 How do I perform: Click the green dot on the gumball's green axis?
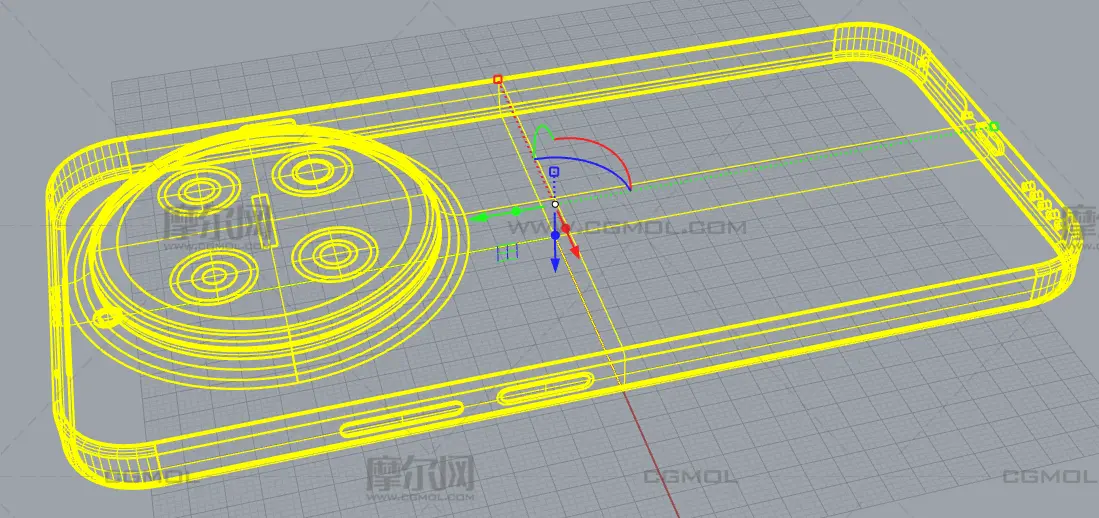coord(516,211)
